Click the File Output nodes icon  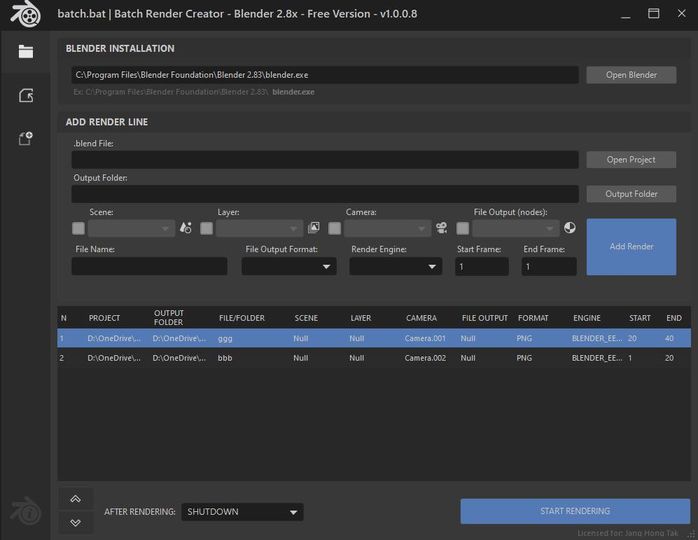569,228
